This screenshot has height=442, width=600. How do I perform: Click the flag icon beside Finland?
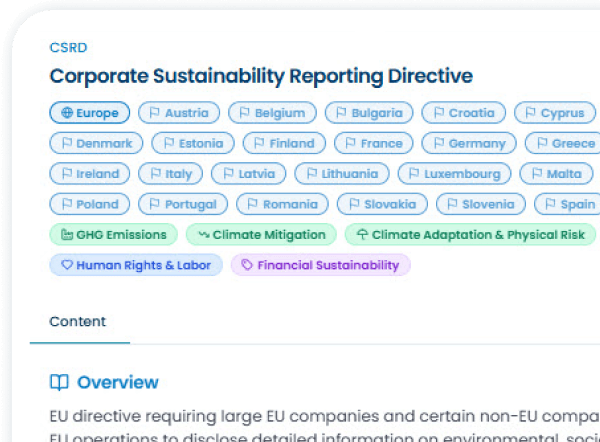pos(259,143)
